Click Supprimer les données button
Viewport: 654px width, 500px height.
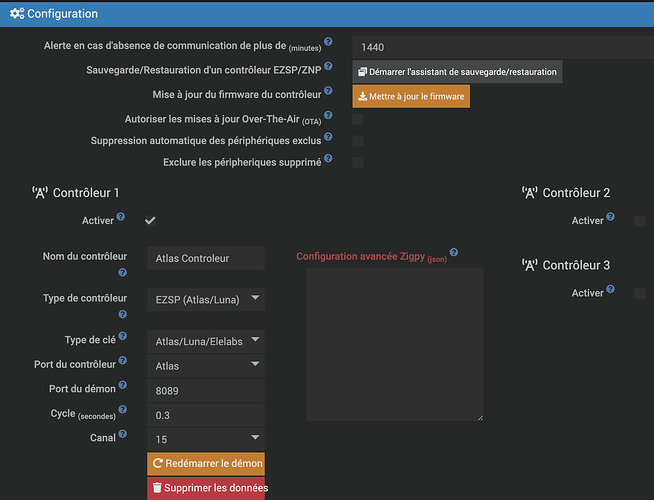208,488
